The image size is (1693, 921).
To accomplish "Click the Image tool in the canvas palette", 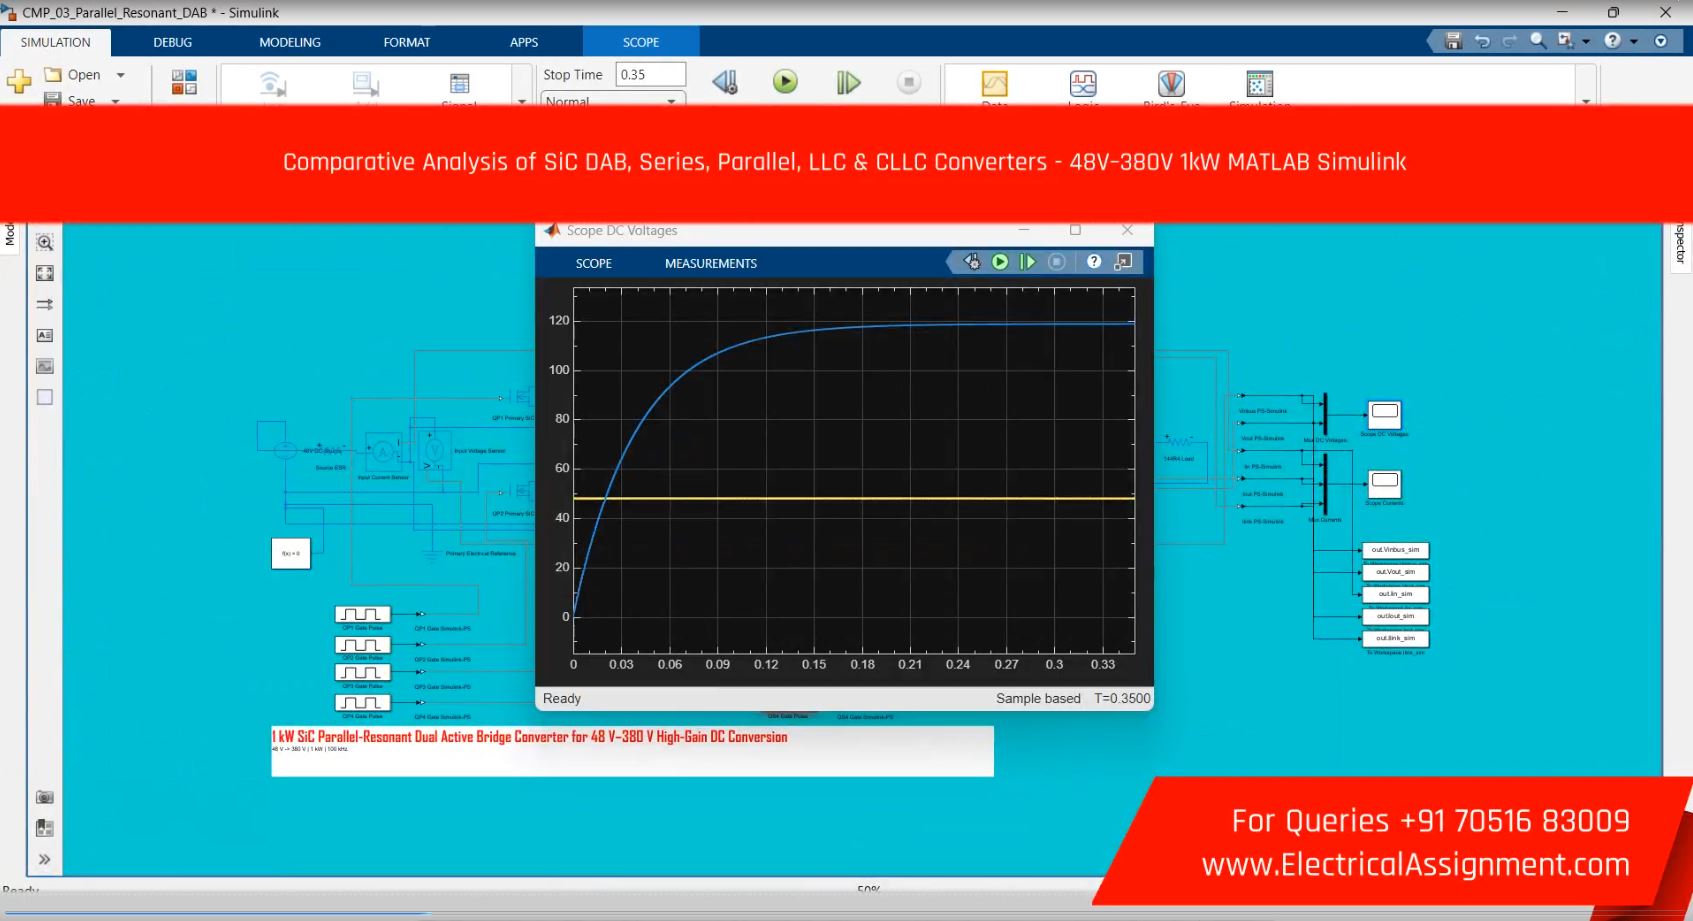I will point(45,366).
